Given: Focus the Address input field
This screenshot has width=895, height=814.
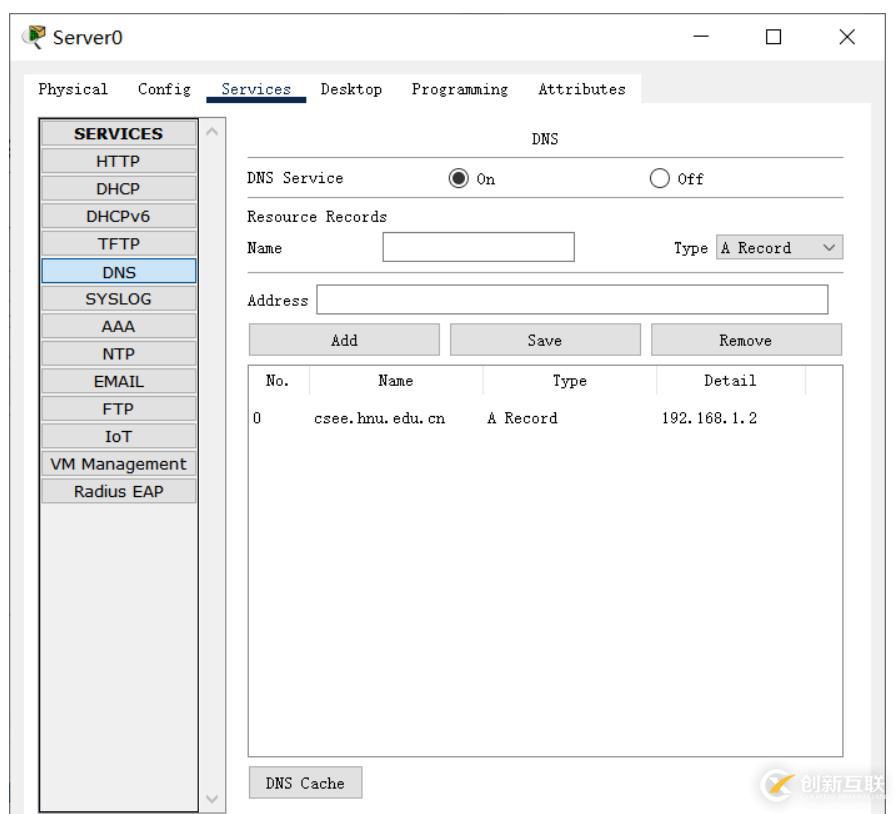Looking at the screenshot, I should pos(572,300).
